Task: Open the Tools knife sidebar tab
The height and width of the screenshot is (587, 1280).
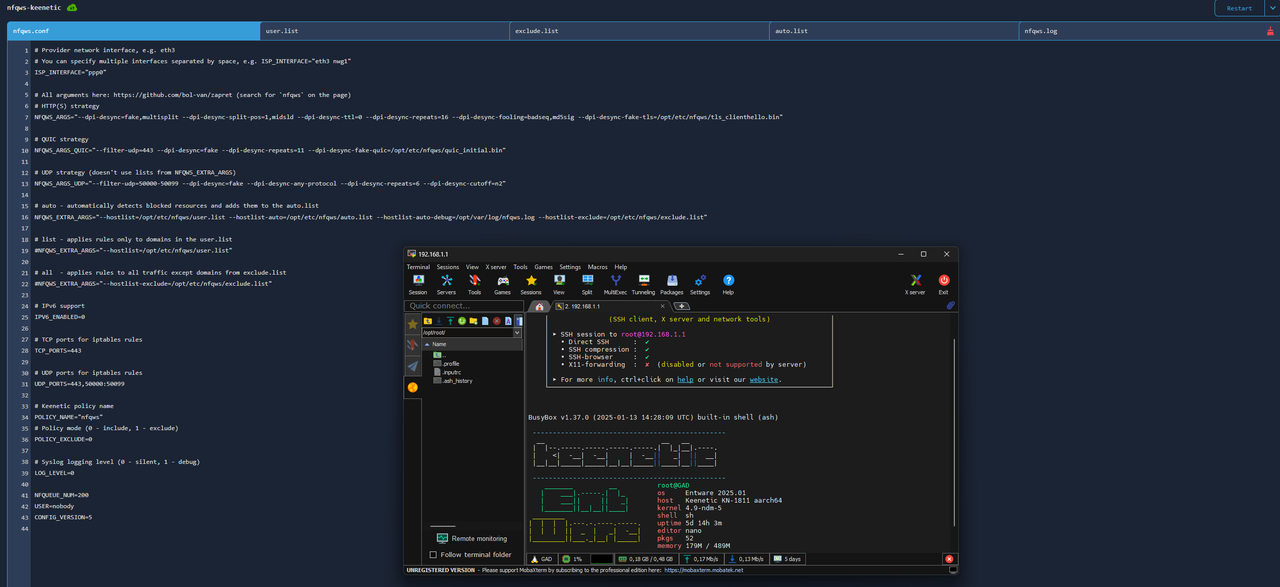Action: point(412,345)
